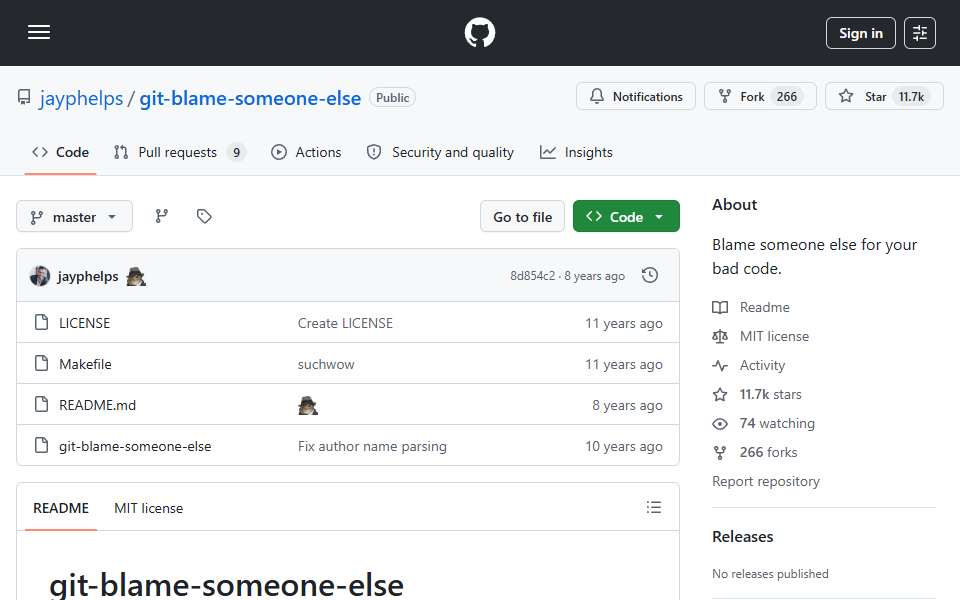960x600 pixels.
Task: Click pull requests count badge 9
Action: [x=236, y=152]
